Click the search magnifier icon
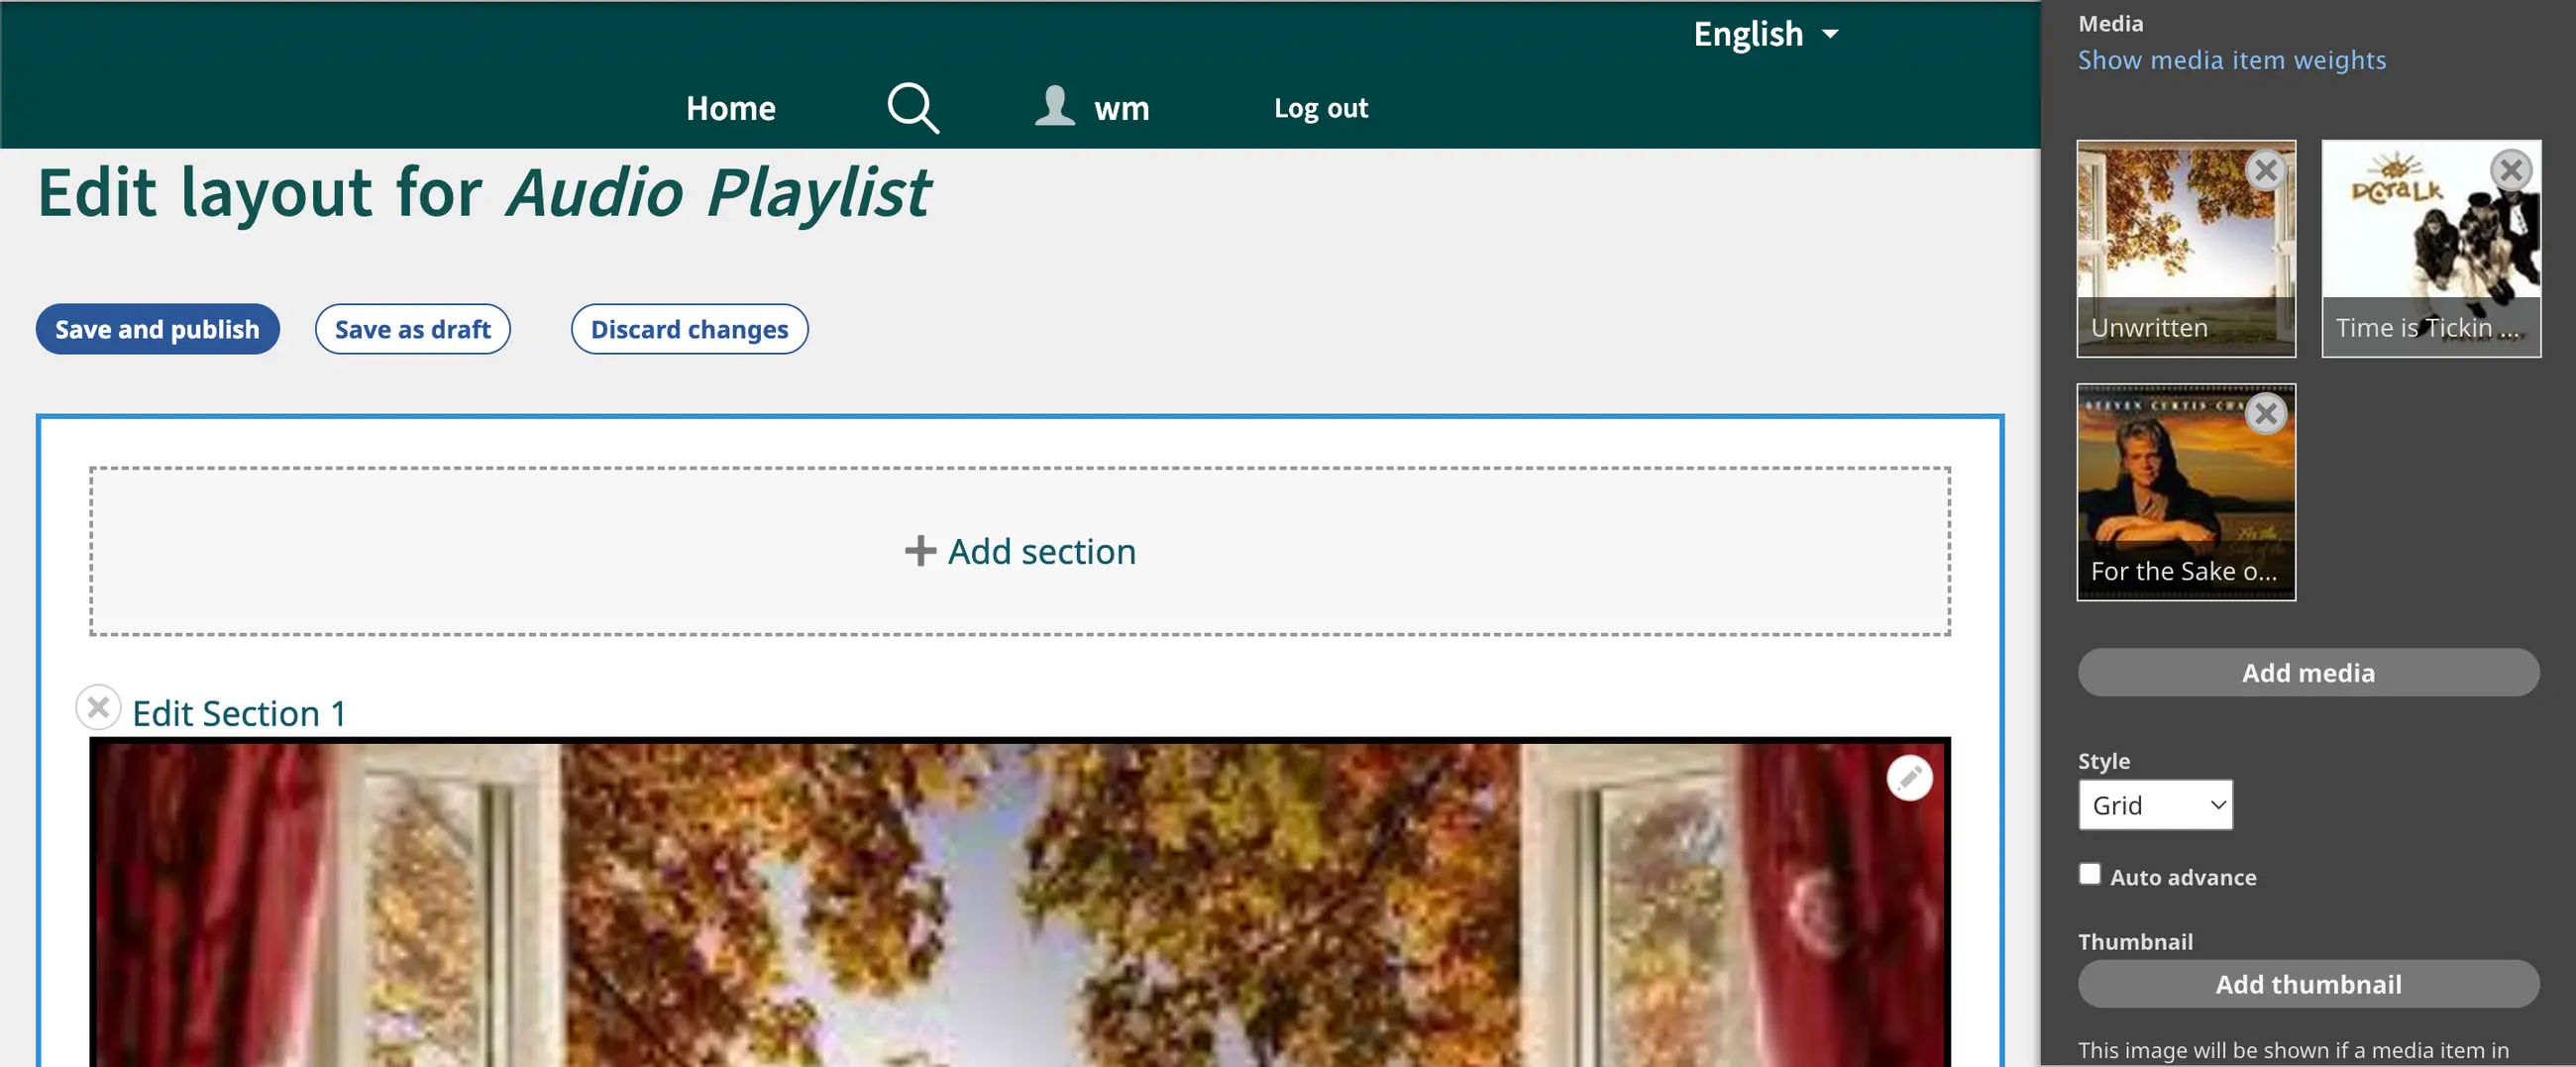The width and height of the screenshot is (2576, 1067). point(912,108)
